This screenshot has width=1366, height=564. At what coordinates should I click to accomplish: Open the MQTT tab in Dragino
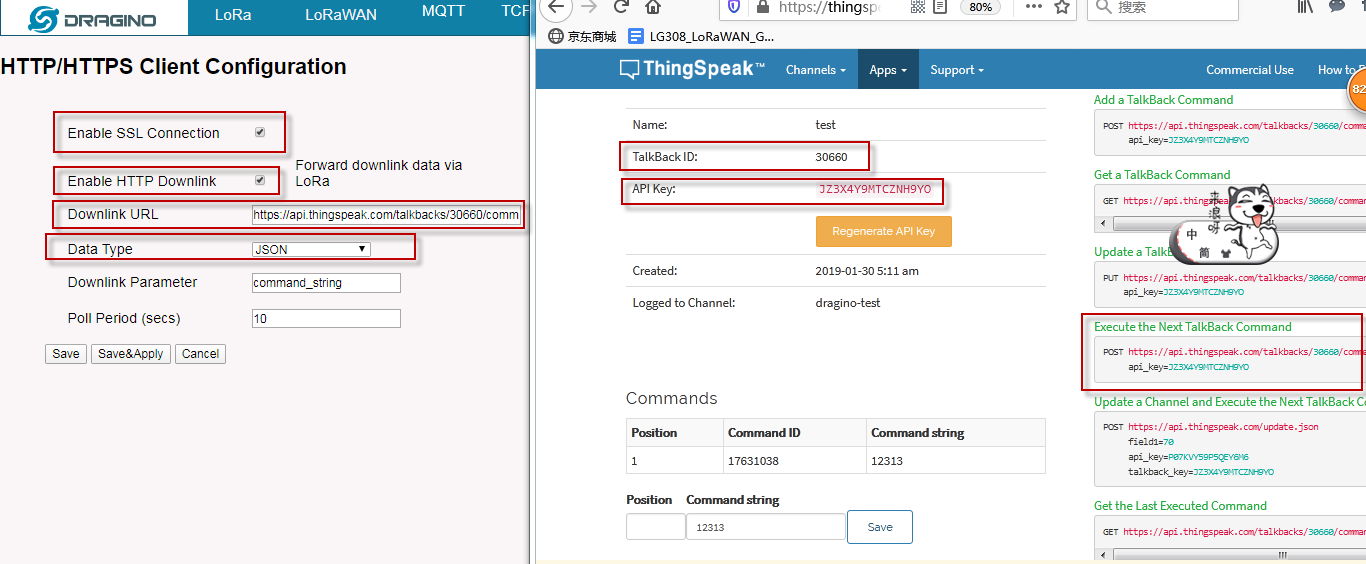coord(443,13)
